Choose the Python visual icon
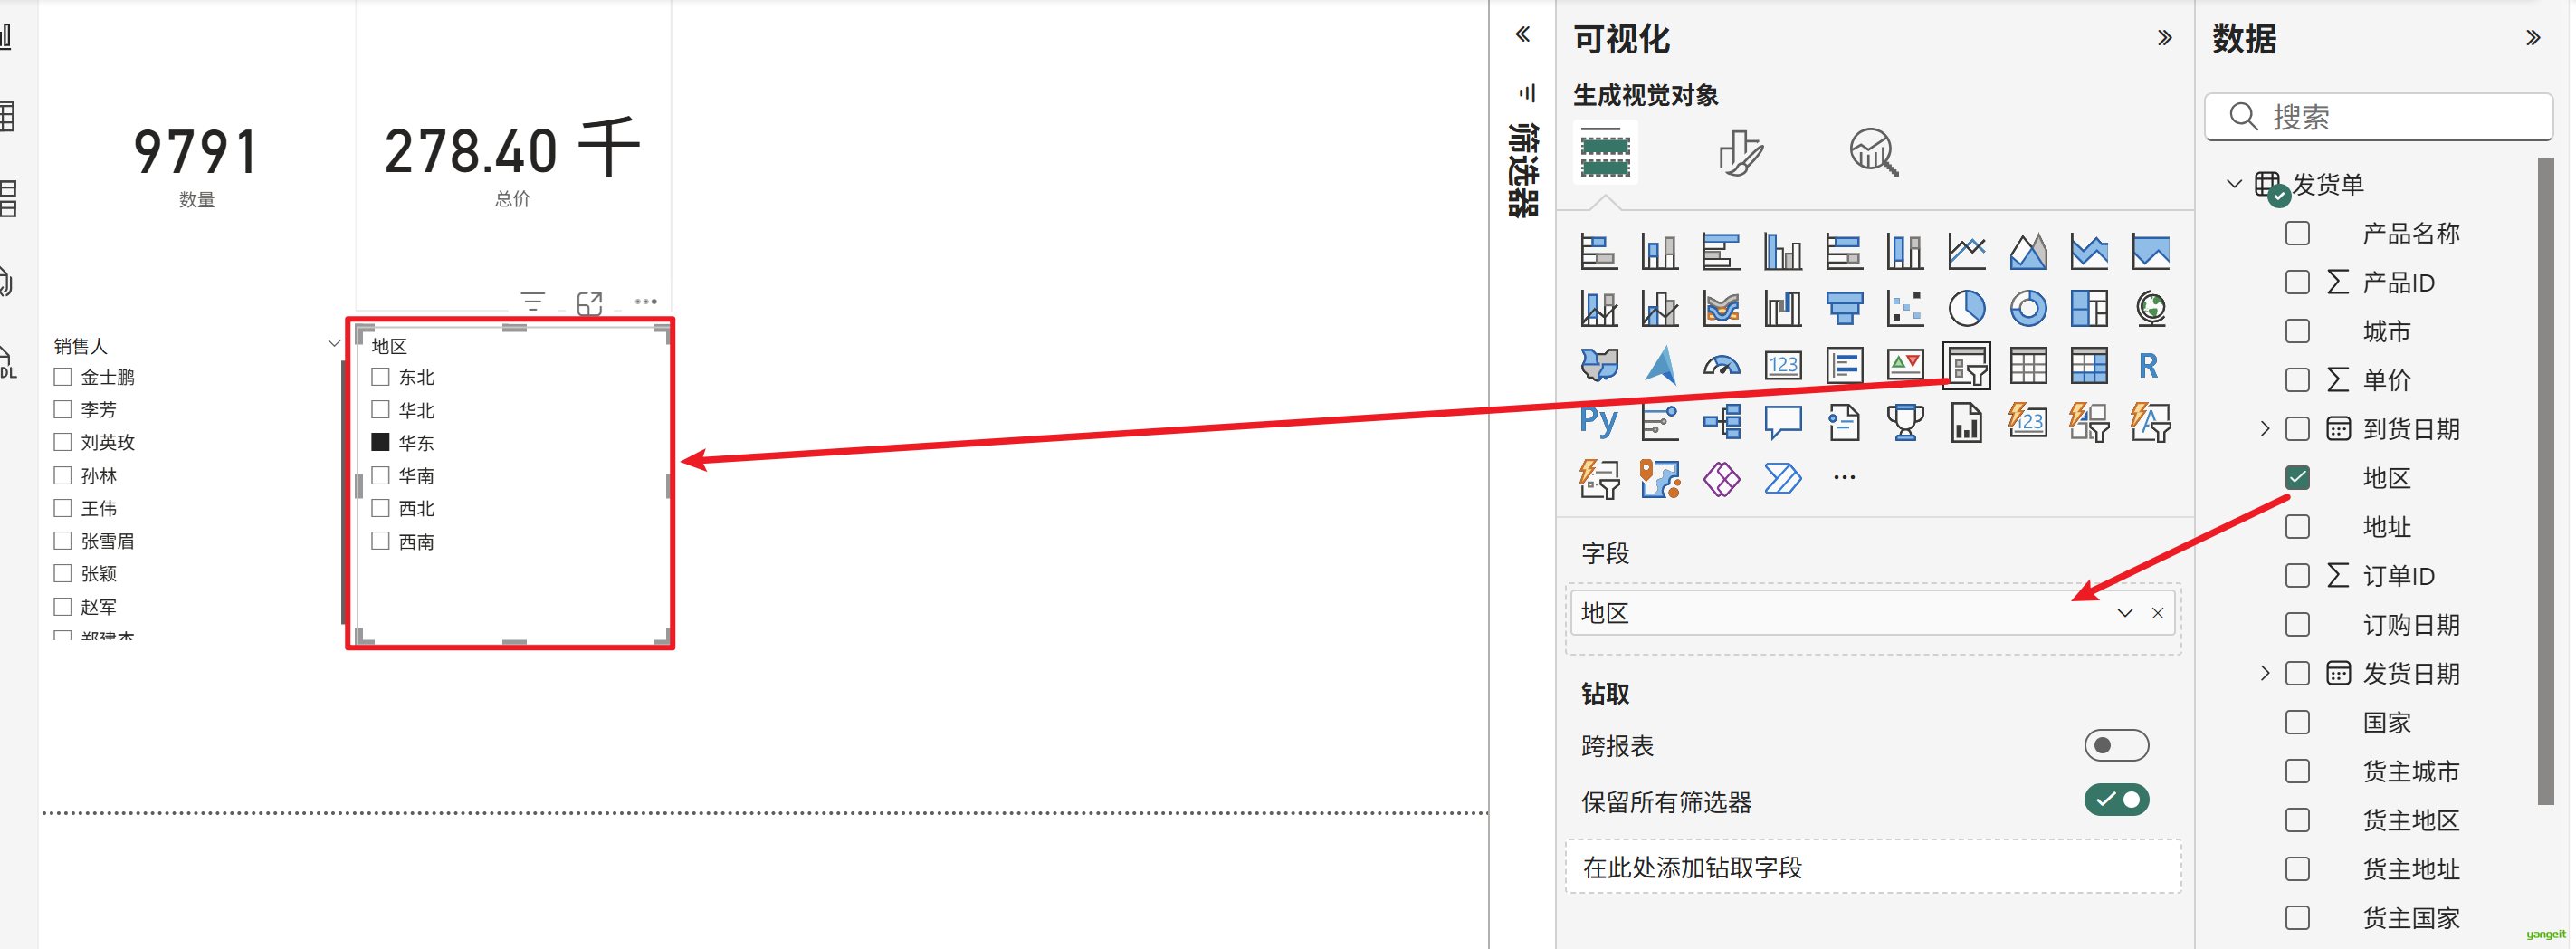This screenshot has width=2576, height=949. point(1598,422)
